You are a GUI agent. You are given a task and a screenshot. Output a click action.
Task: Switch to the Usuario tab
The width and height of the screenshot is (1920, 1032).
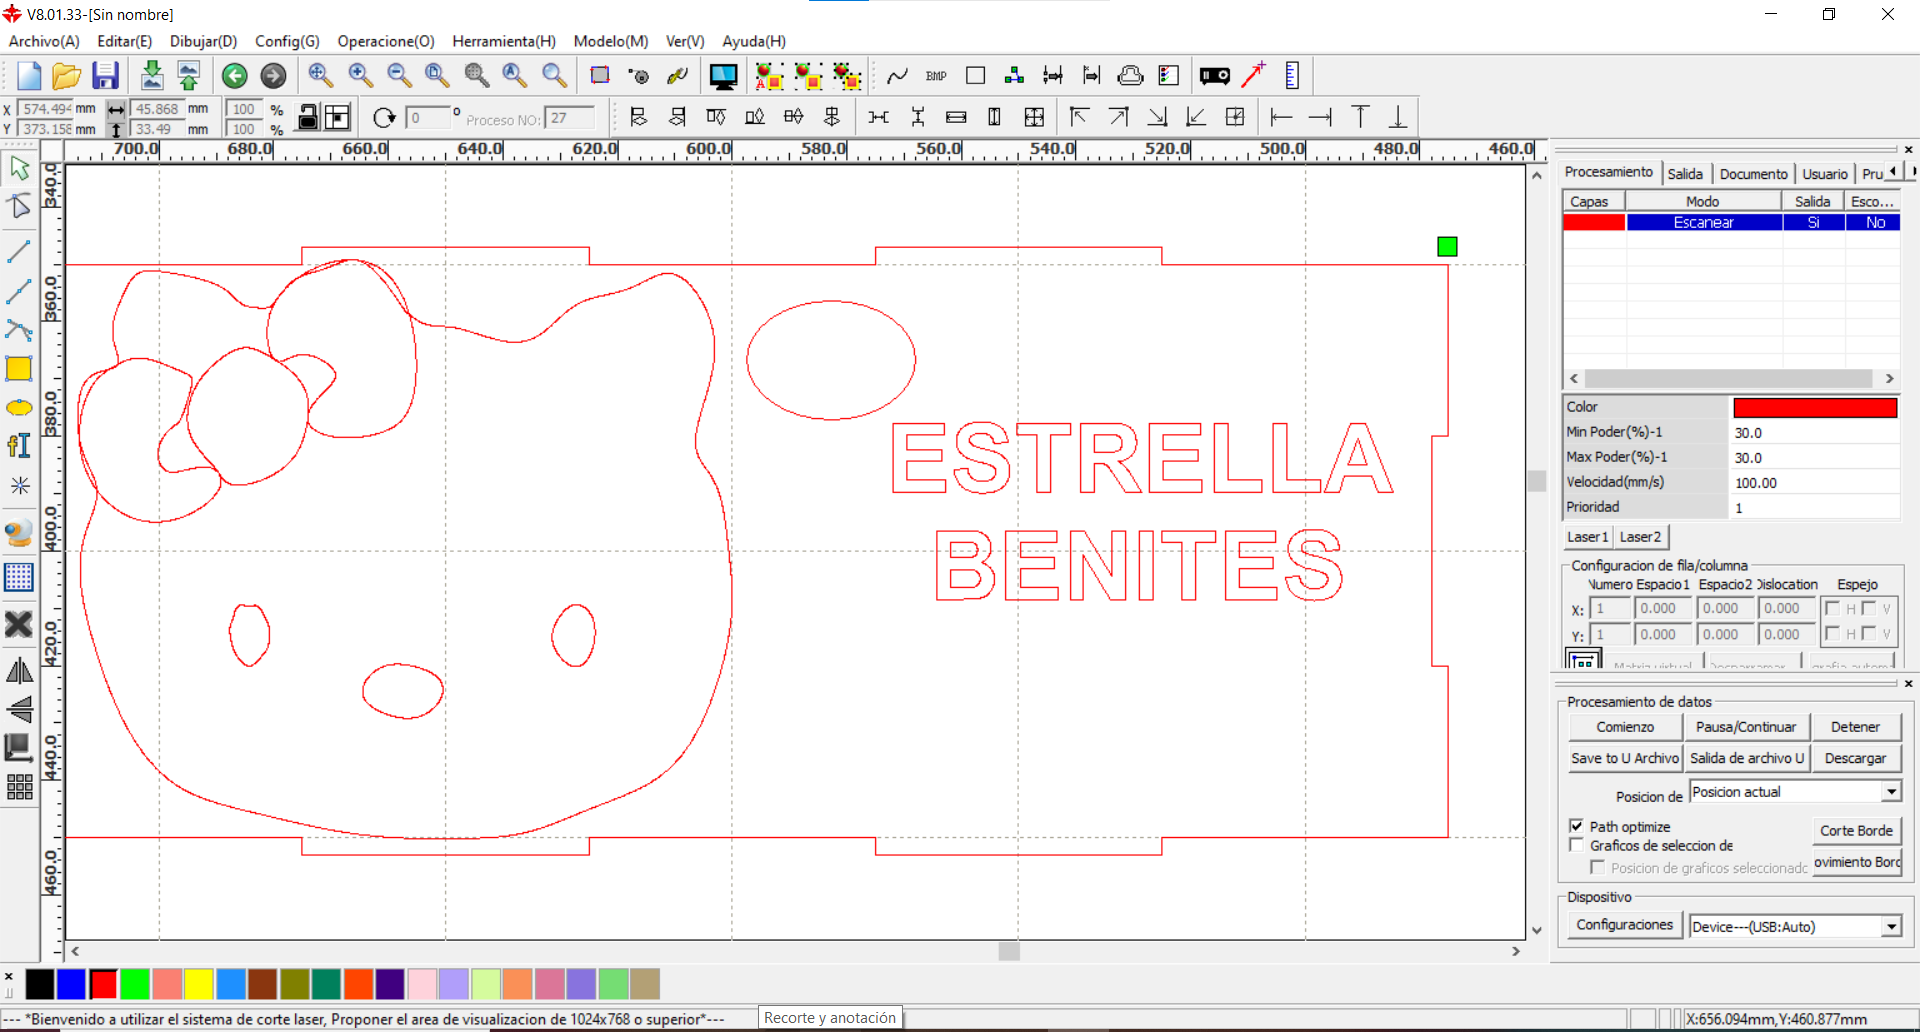[x=1825, y=173]
